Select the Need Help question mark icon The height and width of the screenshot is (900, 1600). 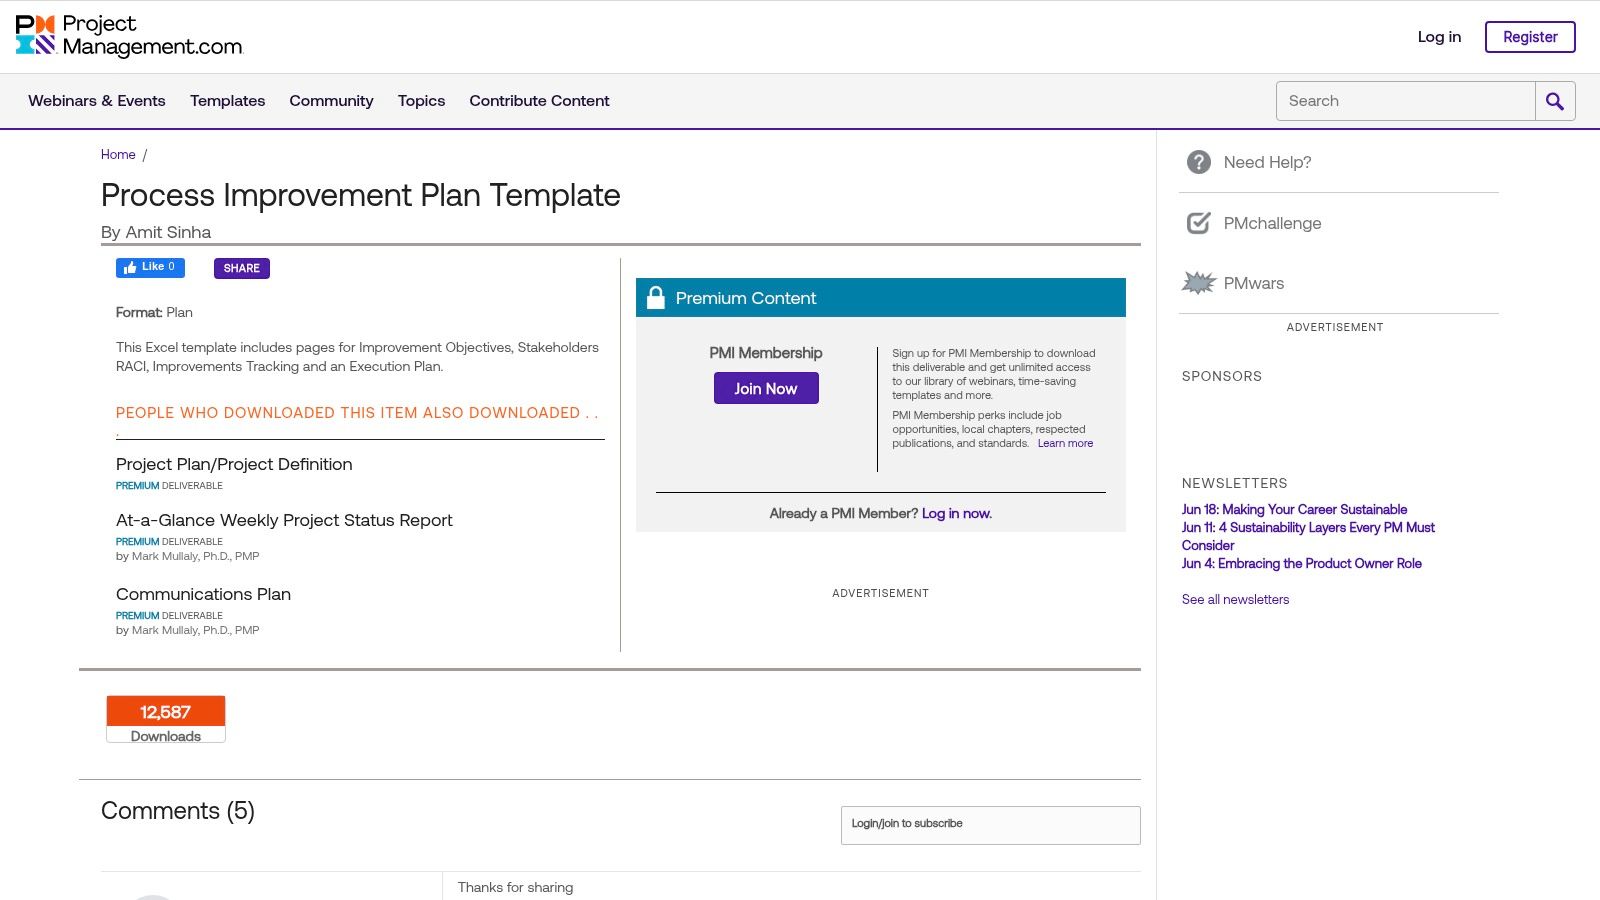point(1198,161)
